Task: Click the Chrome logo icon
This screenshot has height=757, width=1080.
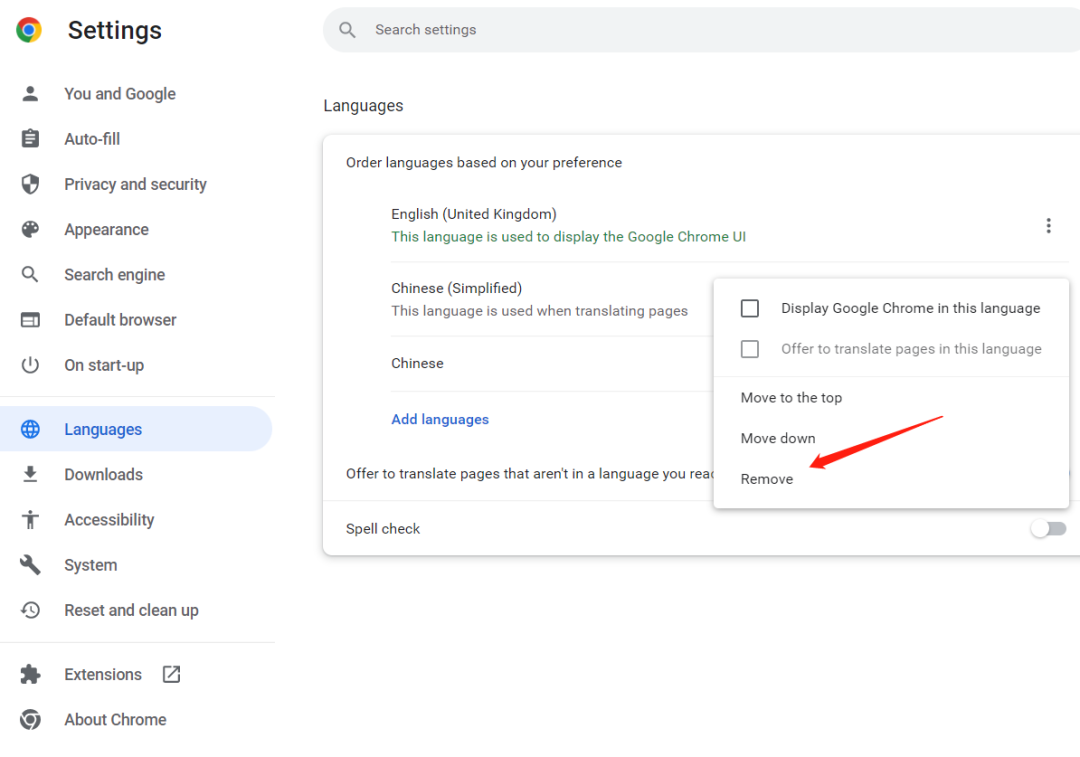Action: tap(29, 30)
